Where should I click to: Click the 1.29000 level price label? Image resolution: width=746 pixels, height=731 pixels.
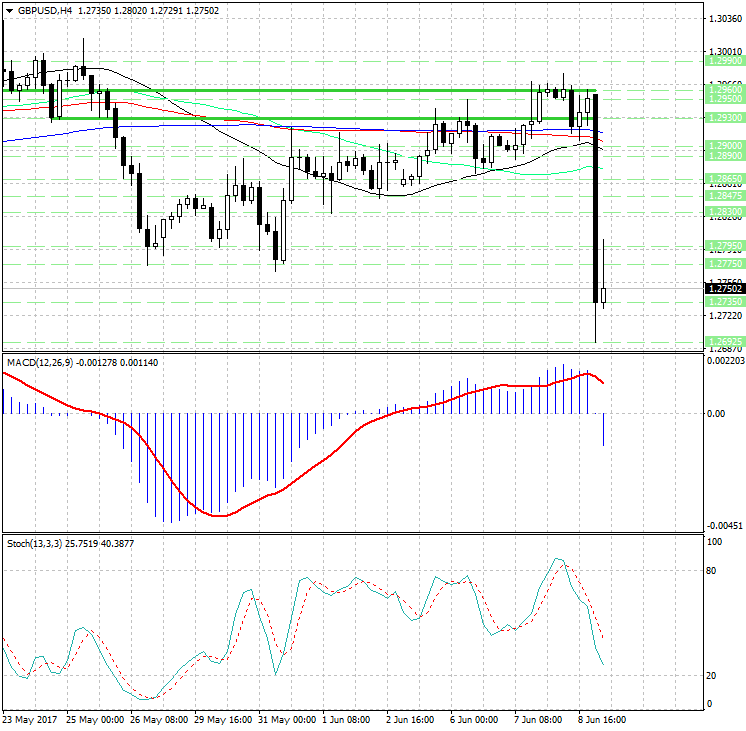click(x=725, y=146)
